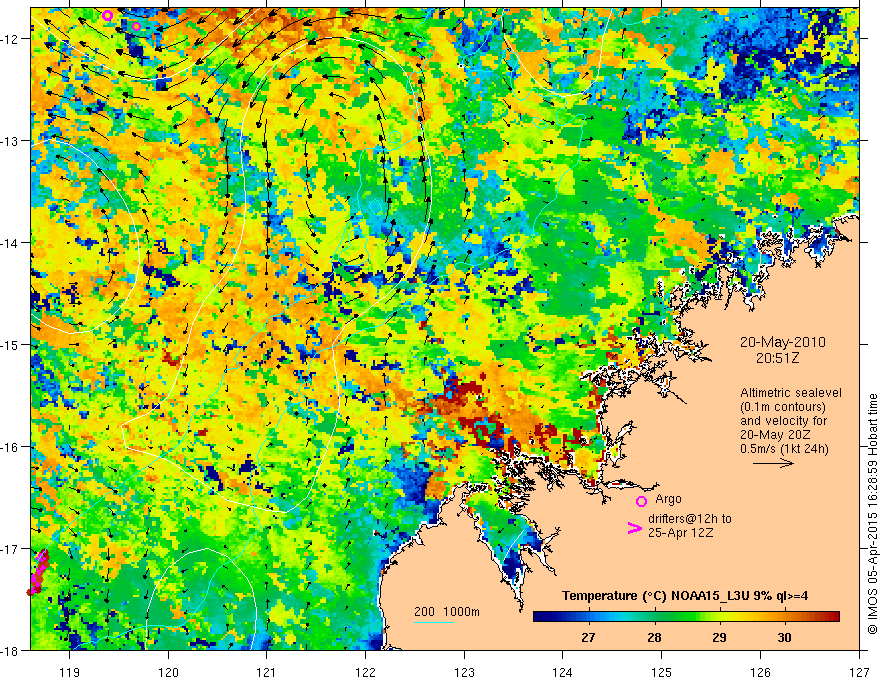880x680 pixels.
Task: Click the 124 longitude axis label
Action: click(563, 672)
